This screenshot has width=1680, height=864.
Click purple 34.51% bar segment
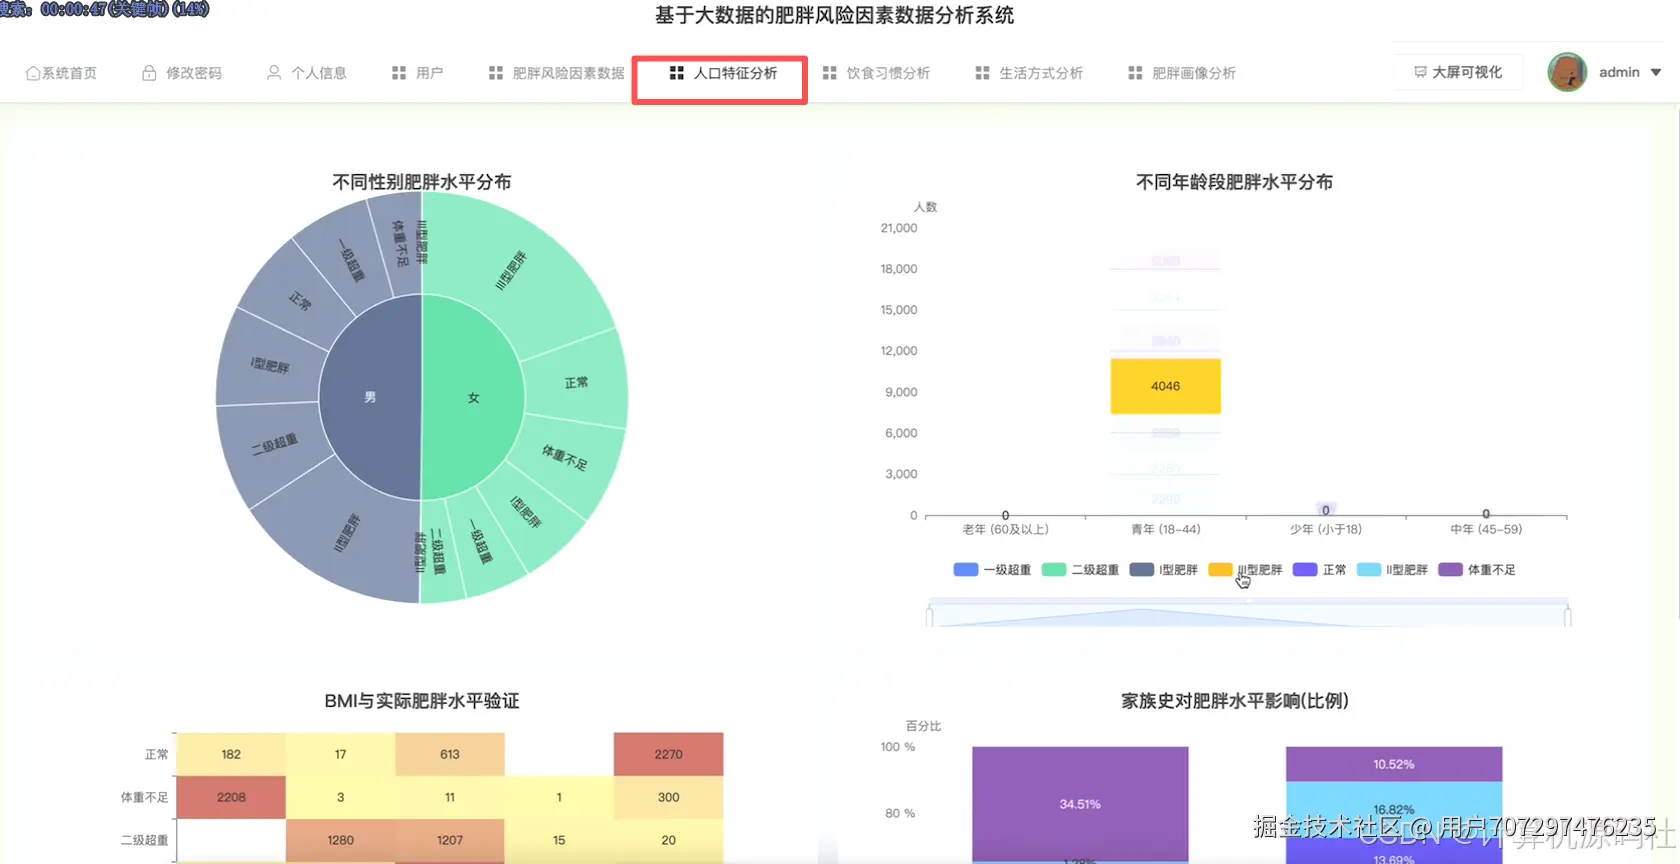point(1080,804)
